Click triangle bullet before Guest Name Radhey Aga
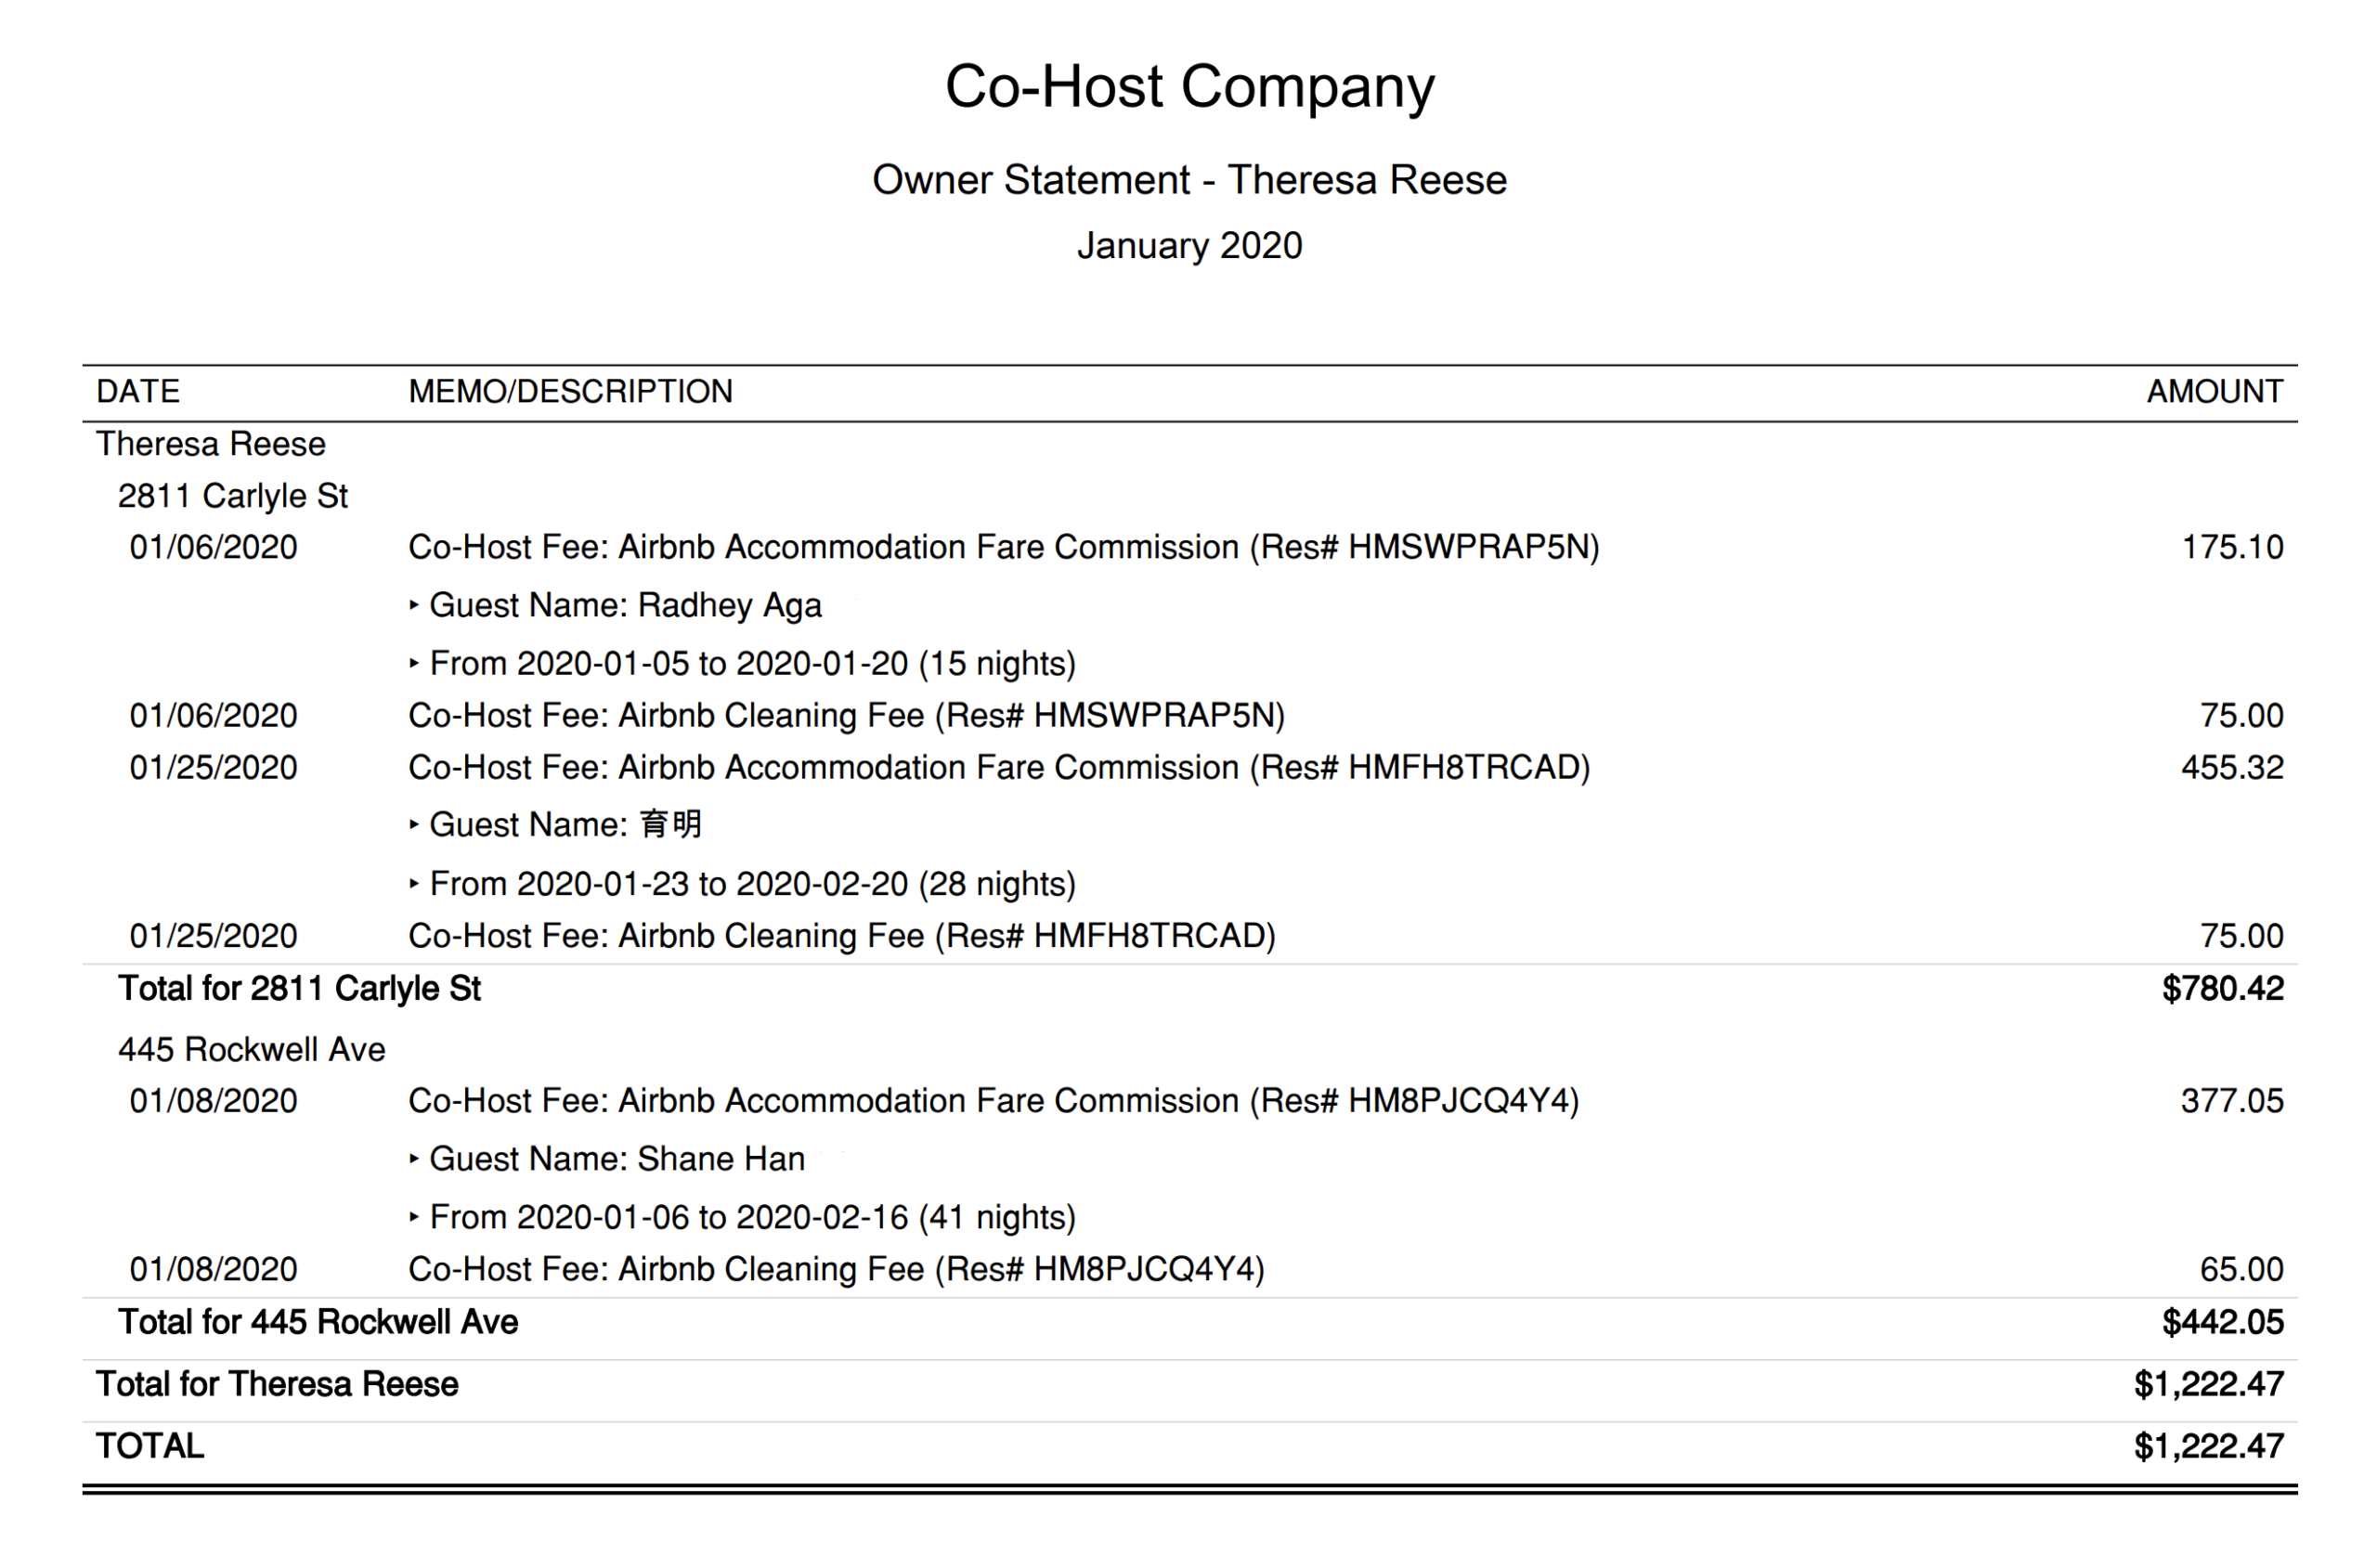 tap(413, 605)
